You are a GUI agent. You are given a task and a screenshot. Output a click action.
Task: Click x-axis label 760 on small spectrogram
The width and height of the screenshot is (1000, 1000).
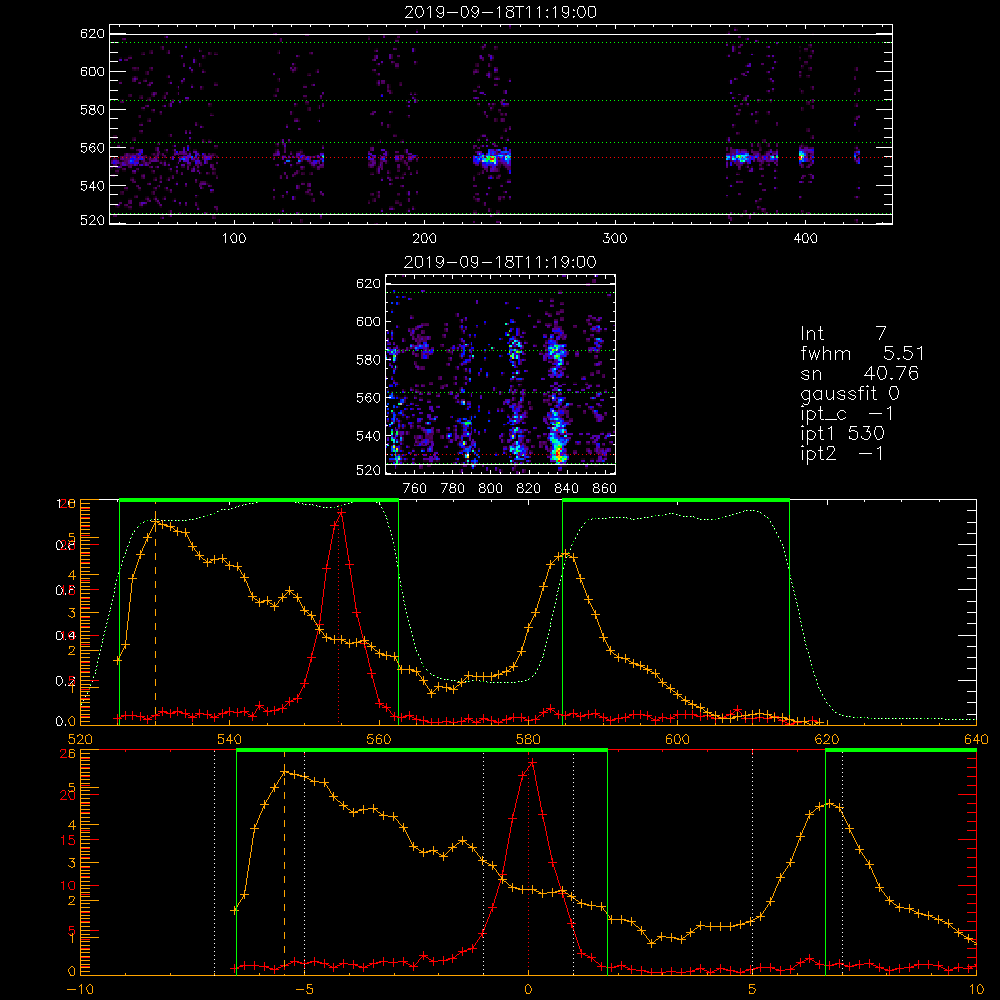pos(415,489)
